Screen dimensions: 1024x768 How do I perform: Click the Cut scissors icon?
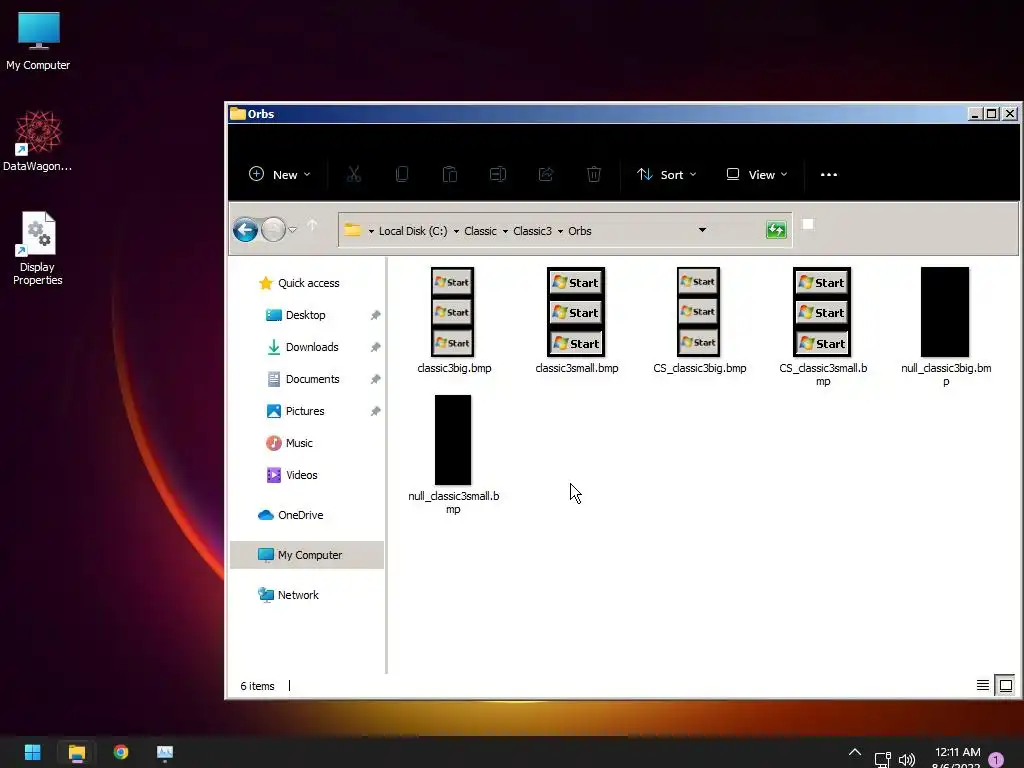tap(354, 174)
